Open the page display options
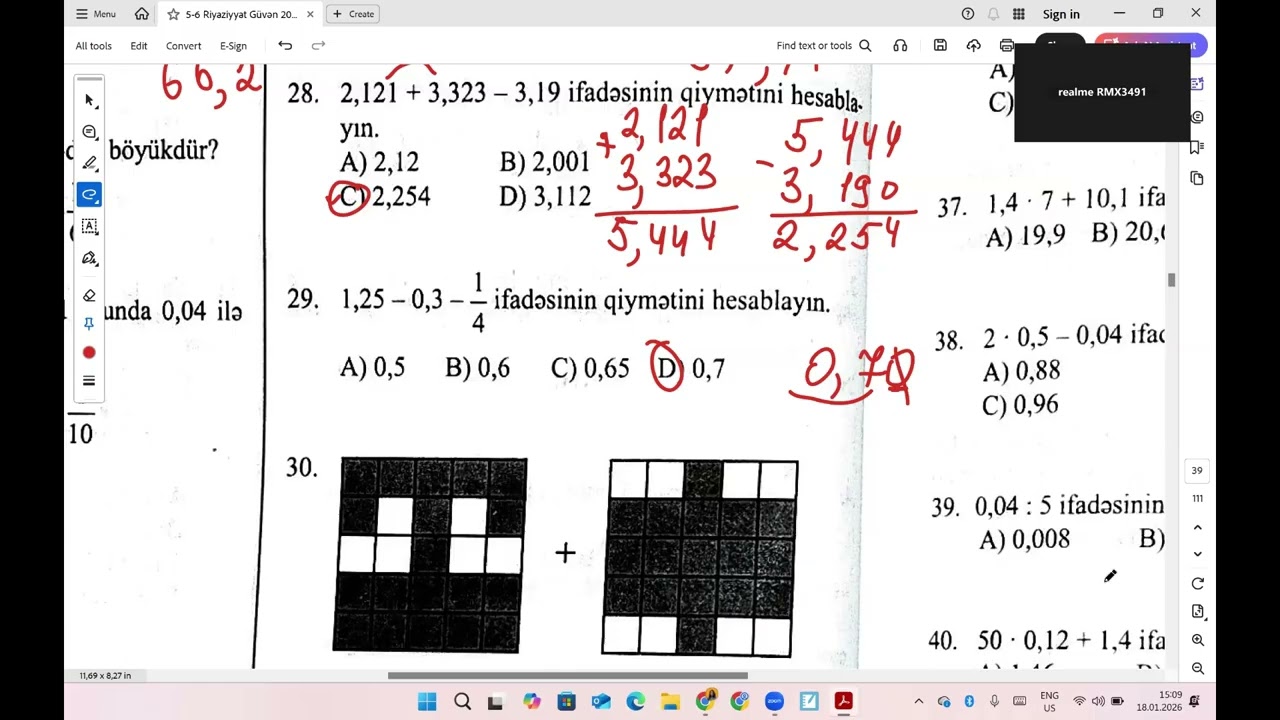The image size is (1280, 720). [1197, 611]
